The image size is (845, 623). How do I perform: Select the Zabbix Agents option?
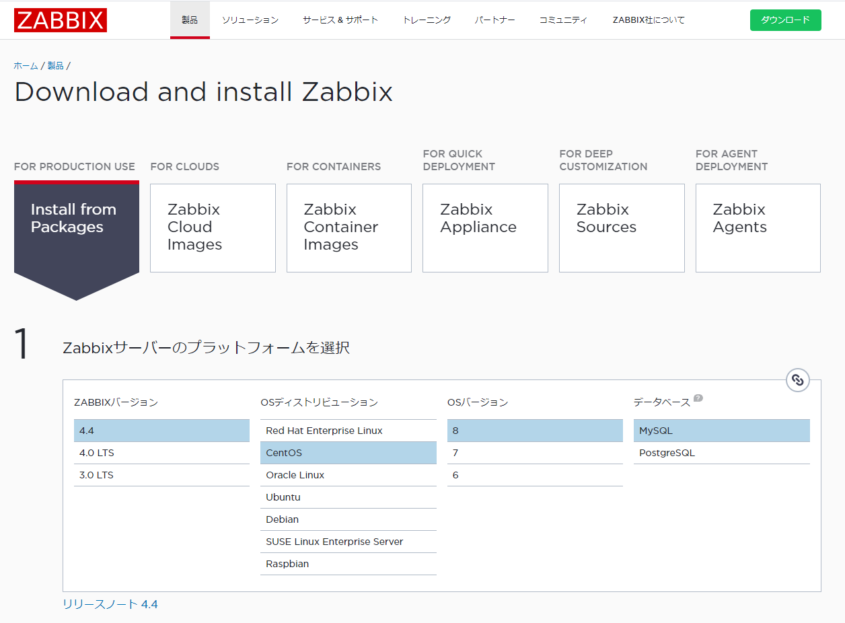(x=757, y=227)
